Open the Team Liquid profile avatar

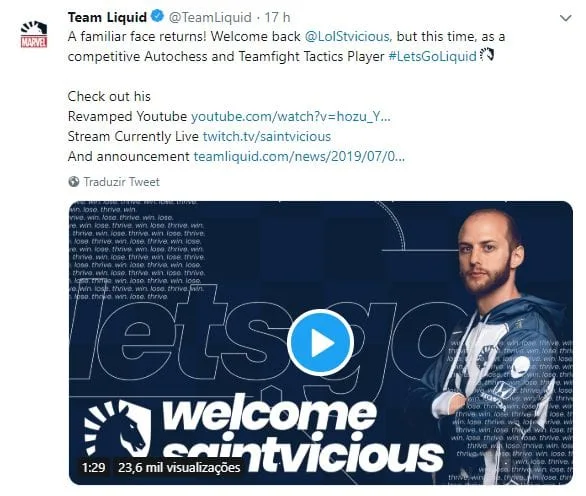coord(34,34)
